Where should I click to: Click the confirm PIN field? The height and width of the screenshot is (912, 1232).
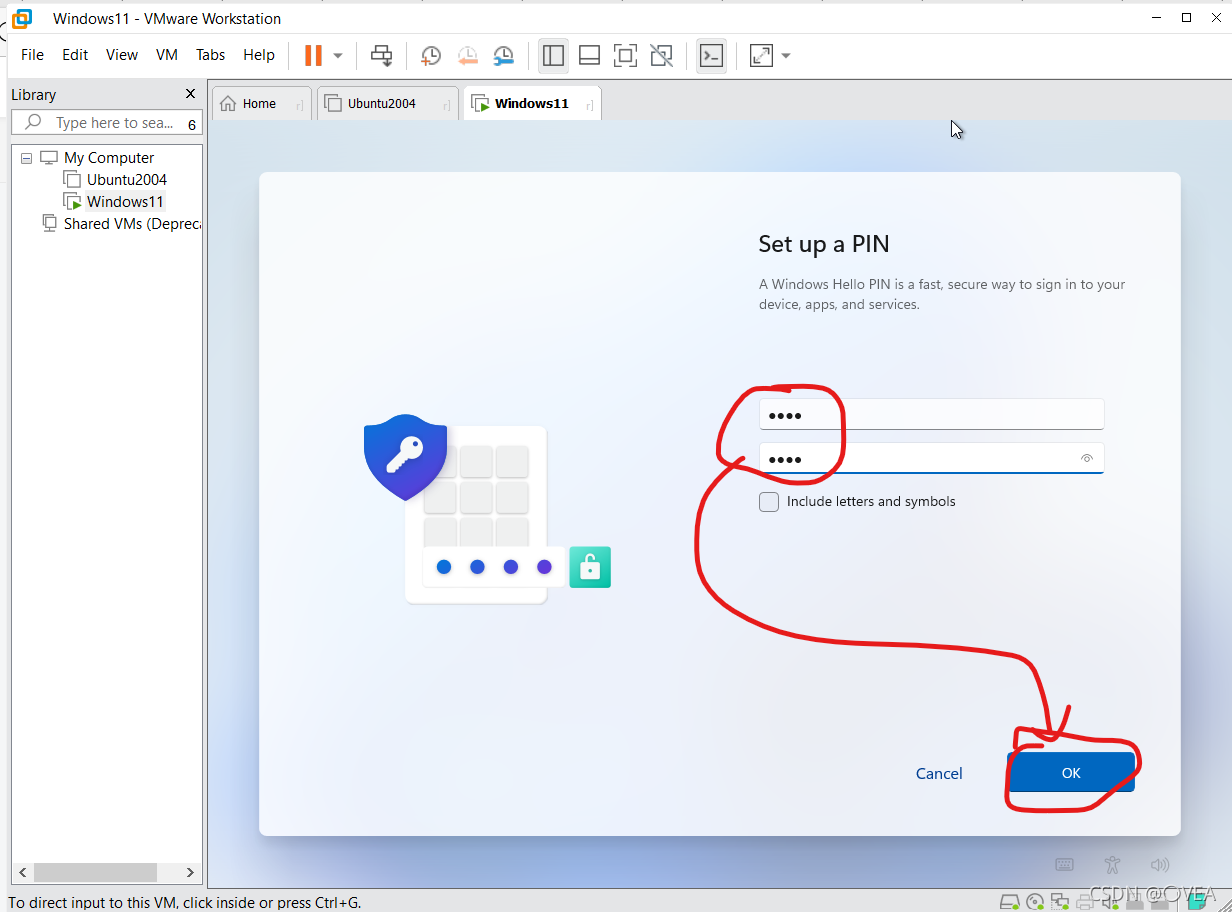(931, 458)
